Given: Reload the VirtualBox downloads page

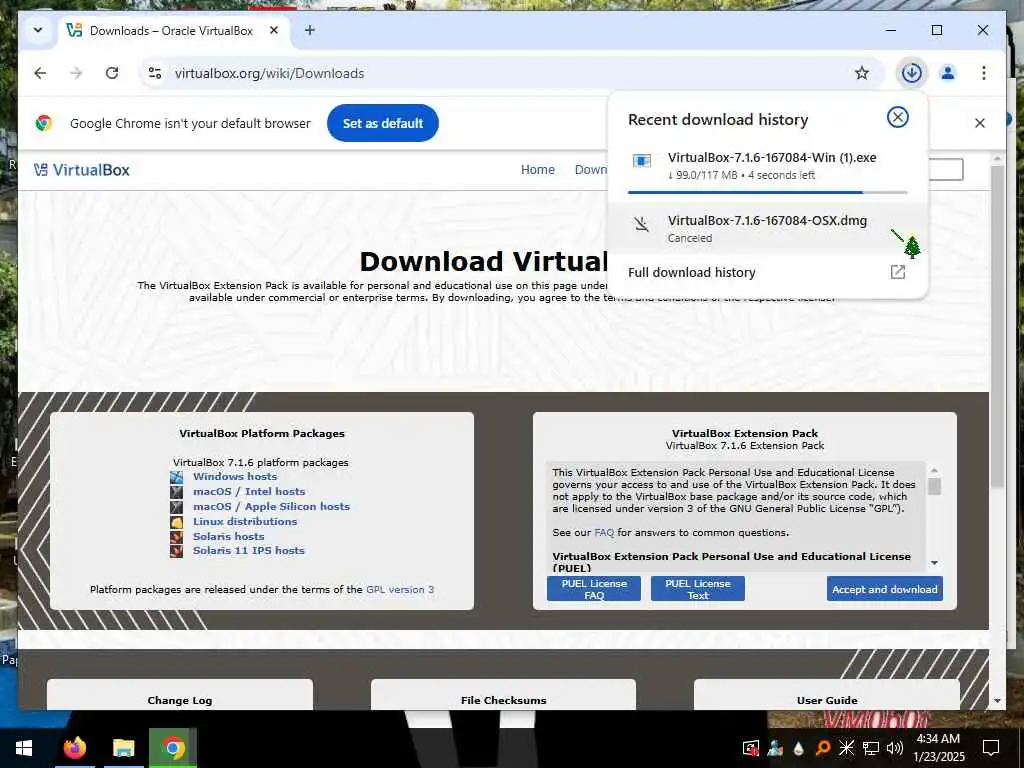Looking at the screenshot, I should point(112,73).
